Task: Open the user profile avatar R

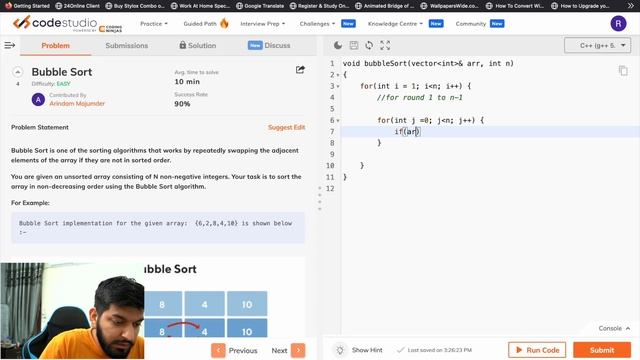Action: tap(618, 24)
